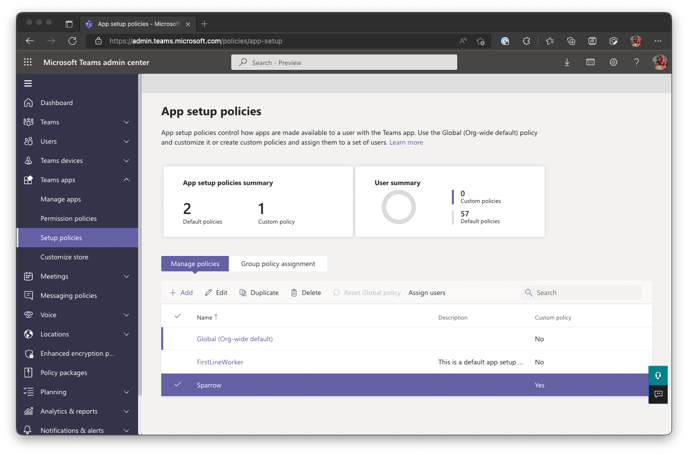Open Customize store in sidebar
Viewport: 688px width, 455px height.
tap(64, 257)
